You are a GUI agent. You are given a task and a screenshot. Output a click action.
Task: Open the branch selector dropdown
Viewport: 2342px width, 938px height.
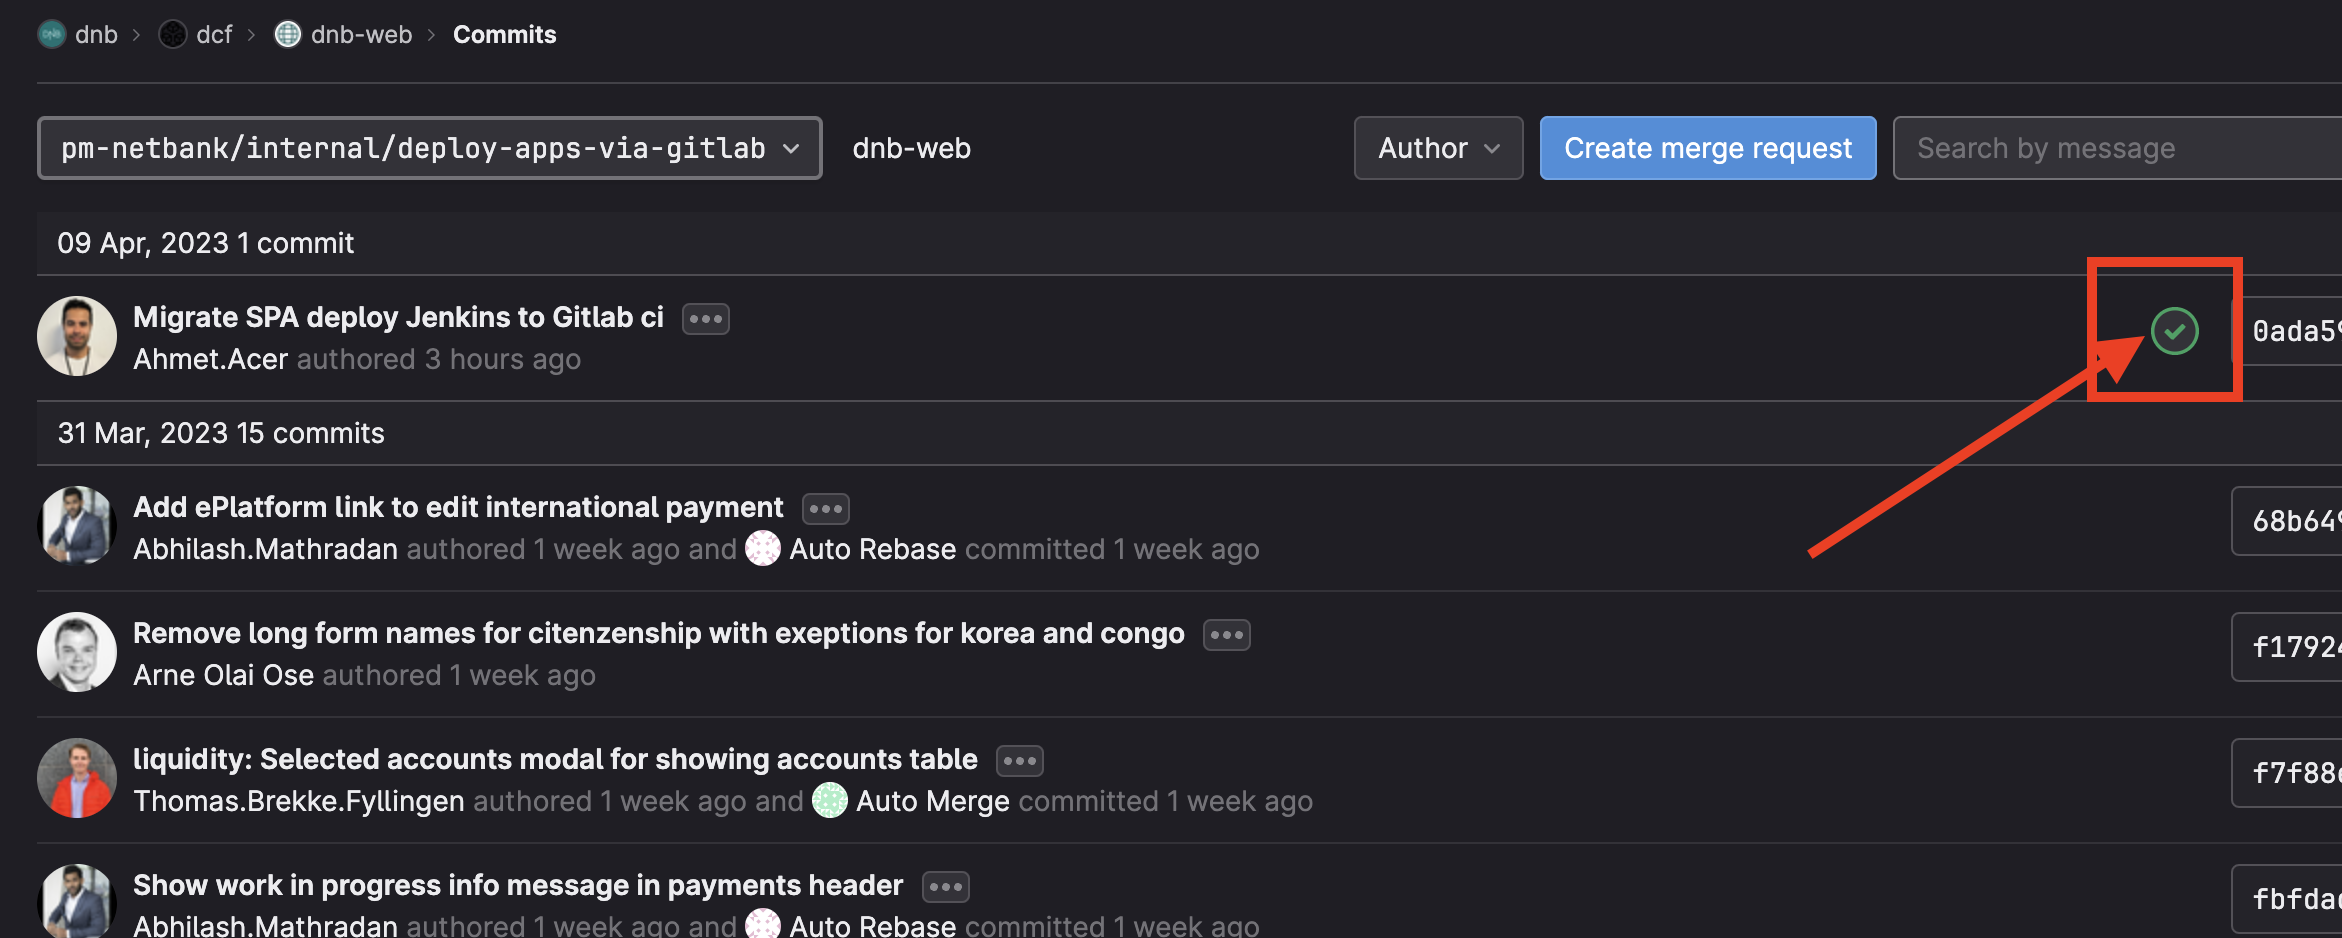pyautogui.click(x=430, y=148)
